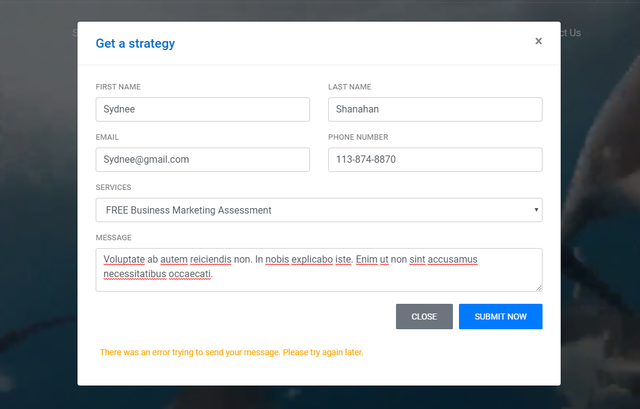Click the gray CLOSE button
640x409 pixels.
click(424, 316)
